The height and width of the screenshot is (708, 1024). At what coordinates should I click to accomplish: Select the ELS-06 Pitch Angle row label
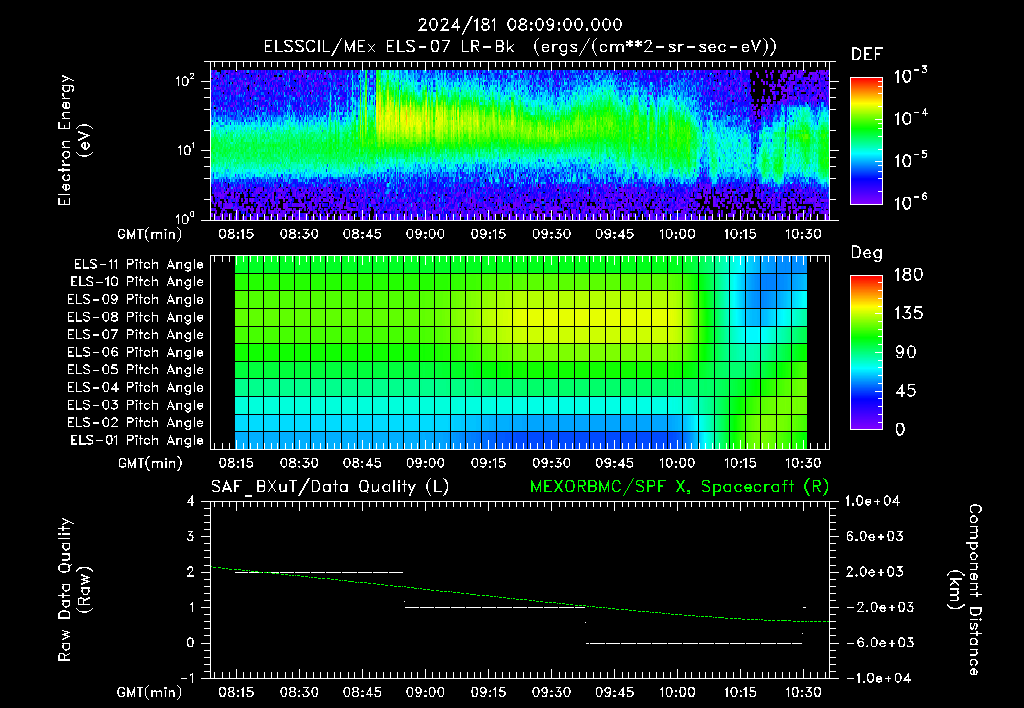pyautogui.click(x=135, y=352)
